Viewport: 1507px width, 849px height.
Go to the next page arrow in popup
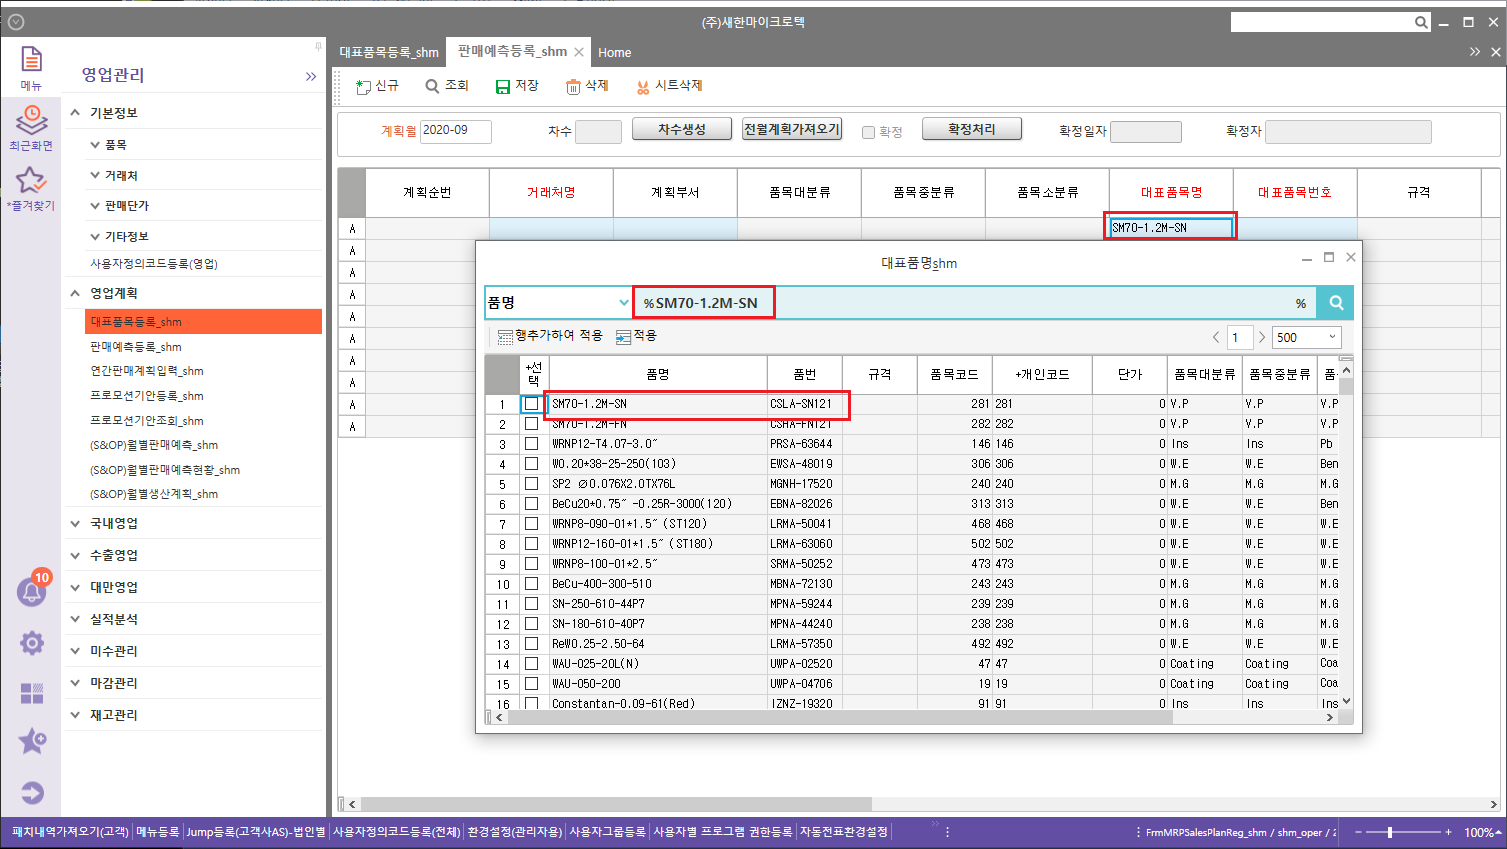click(1262, 337)
